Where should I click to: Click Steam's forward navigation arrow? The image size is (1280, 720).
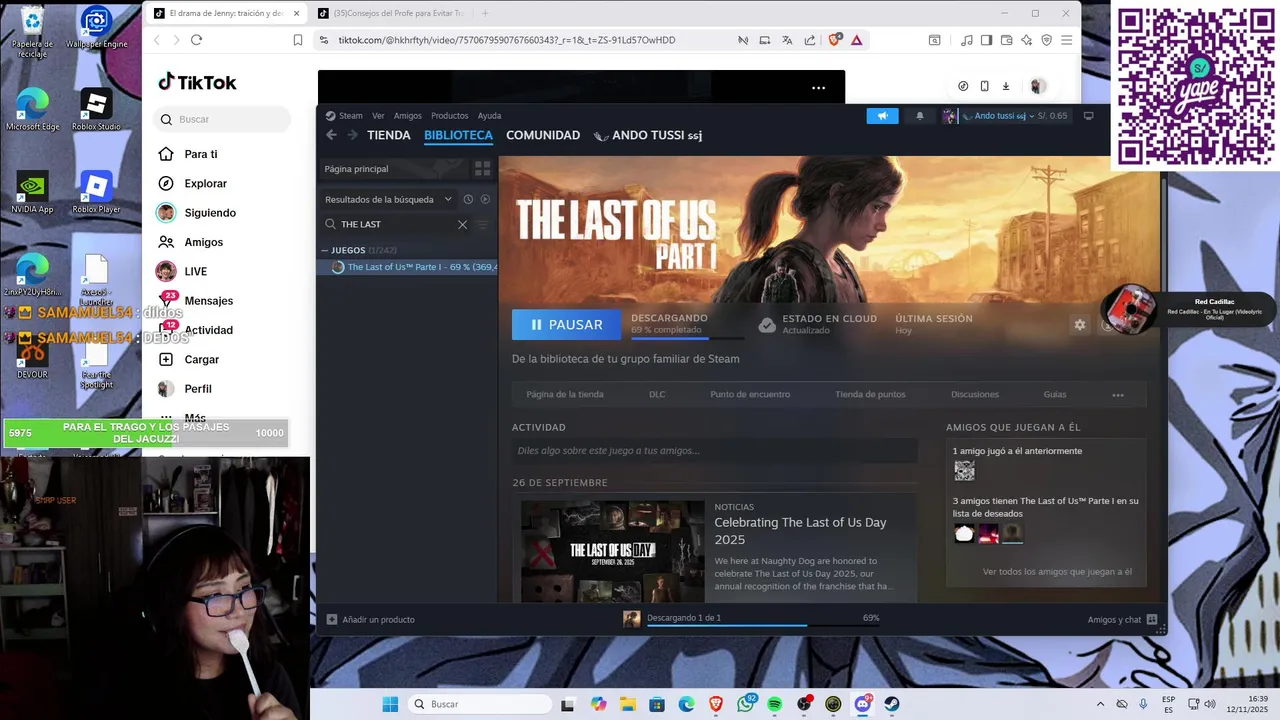coord(352,135)
